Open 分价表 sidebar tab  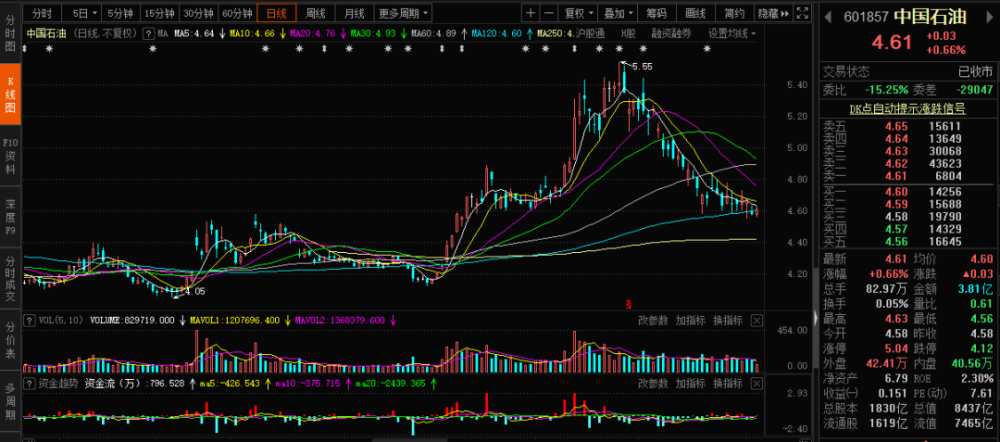(x=10, y=341)
